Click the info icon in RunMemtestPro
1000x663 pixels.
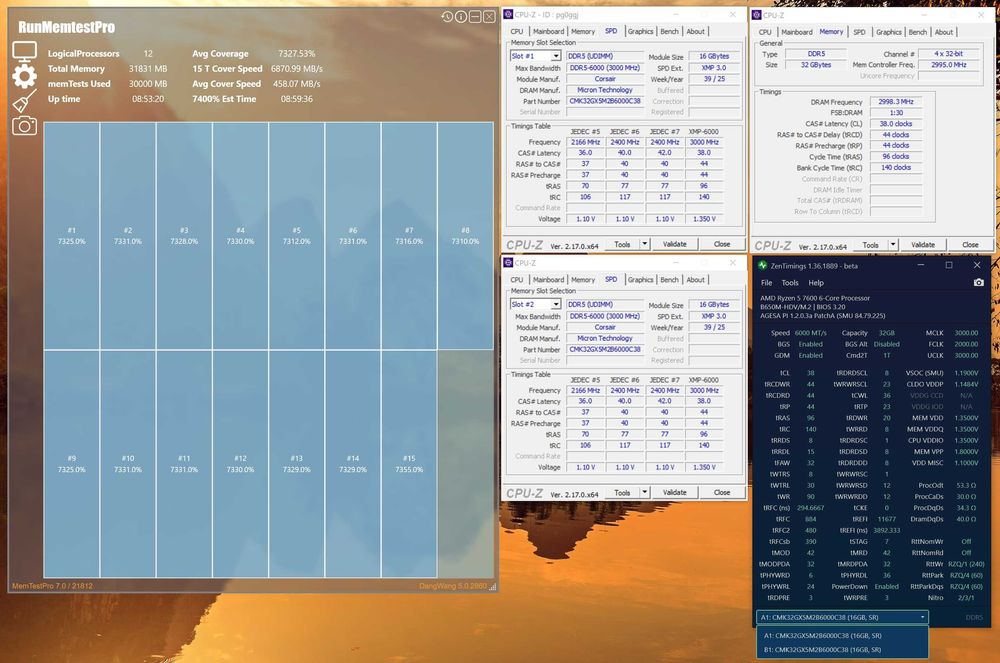(461, 17)
